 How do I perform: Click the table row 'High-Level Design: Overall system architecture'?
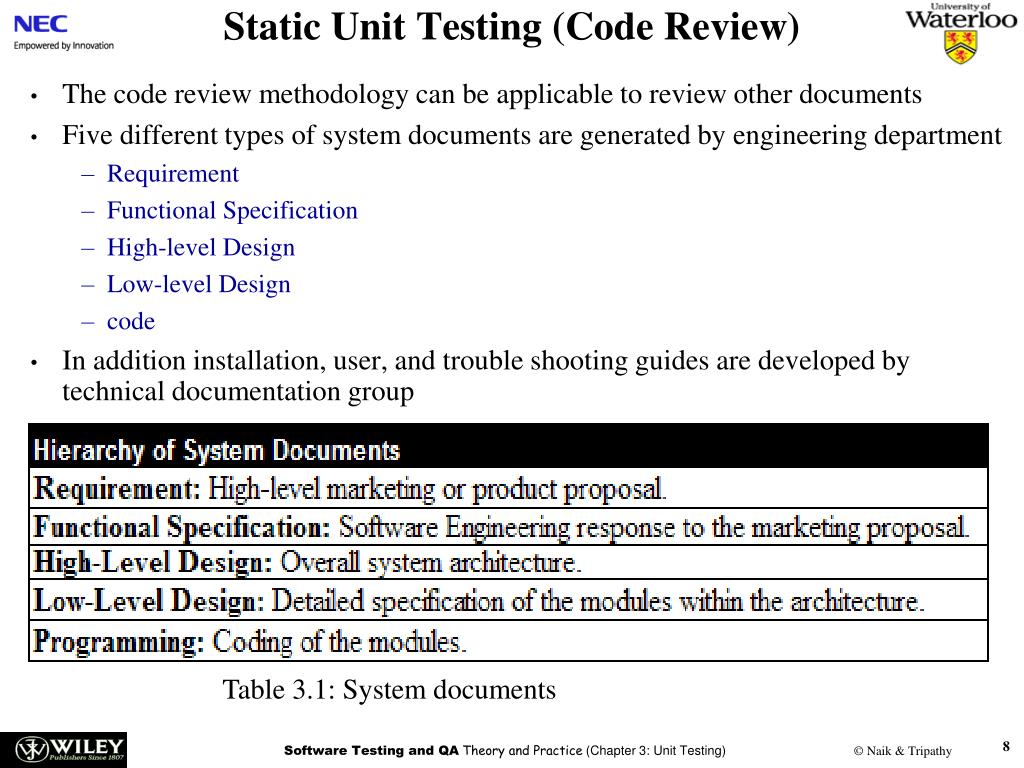(x=508, y=562)
